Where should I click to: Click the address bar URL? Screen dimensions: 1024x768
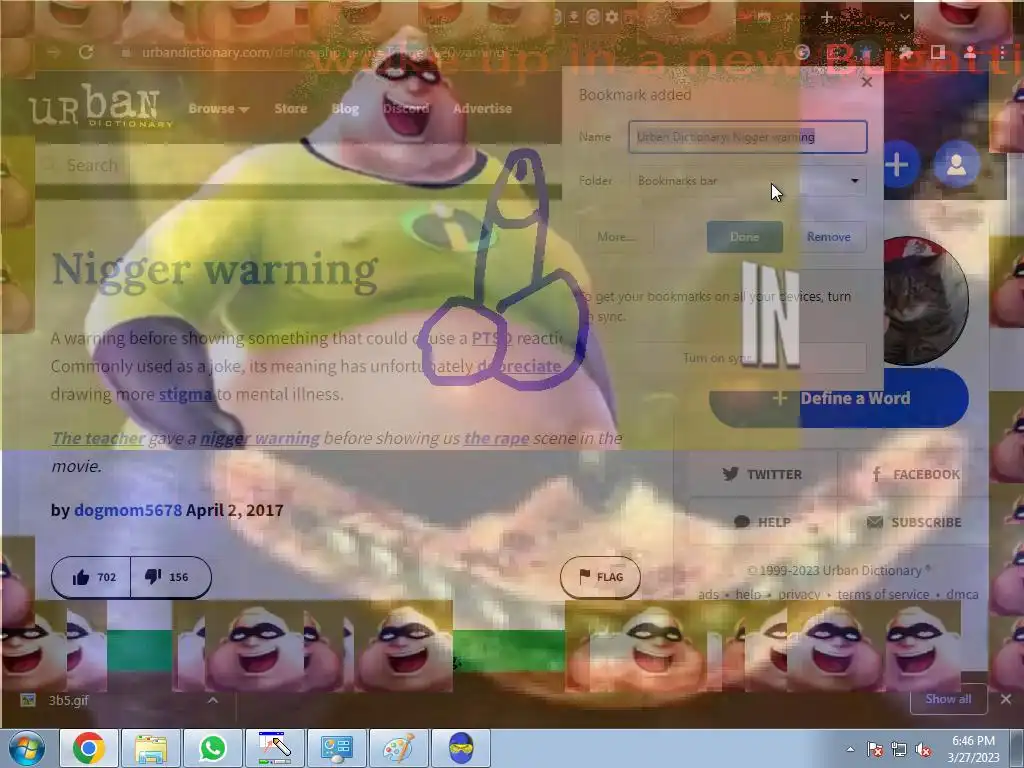point(323,52)
